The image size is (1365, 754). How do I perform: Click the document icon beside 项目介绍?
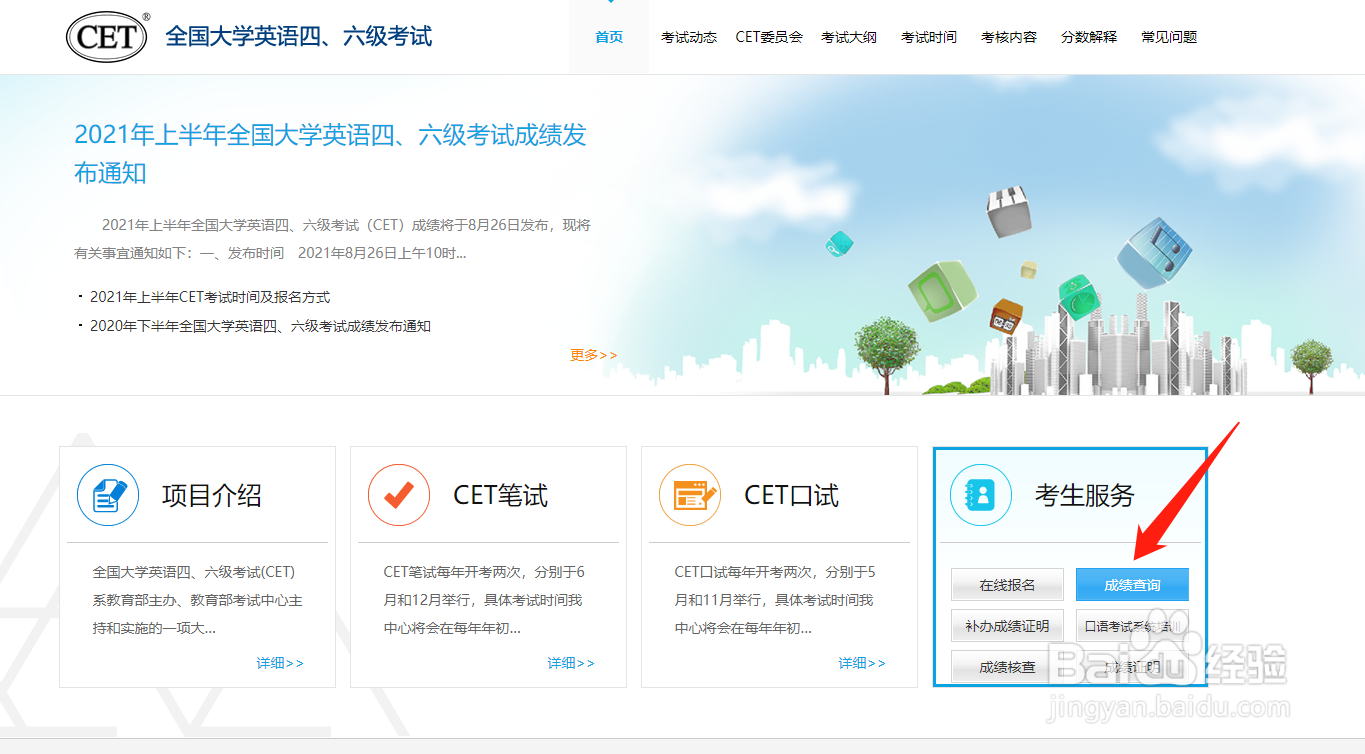[x=107, y=494]
